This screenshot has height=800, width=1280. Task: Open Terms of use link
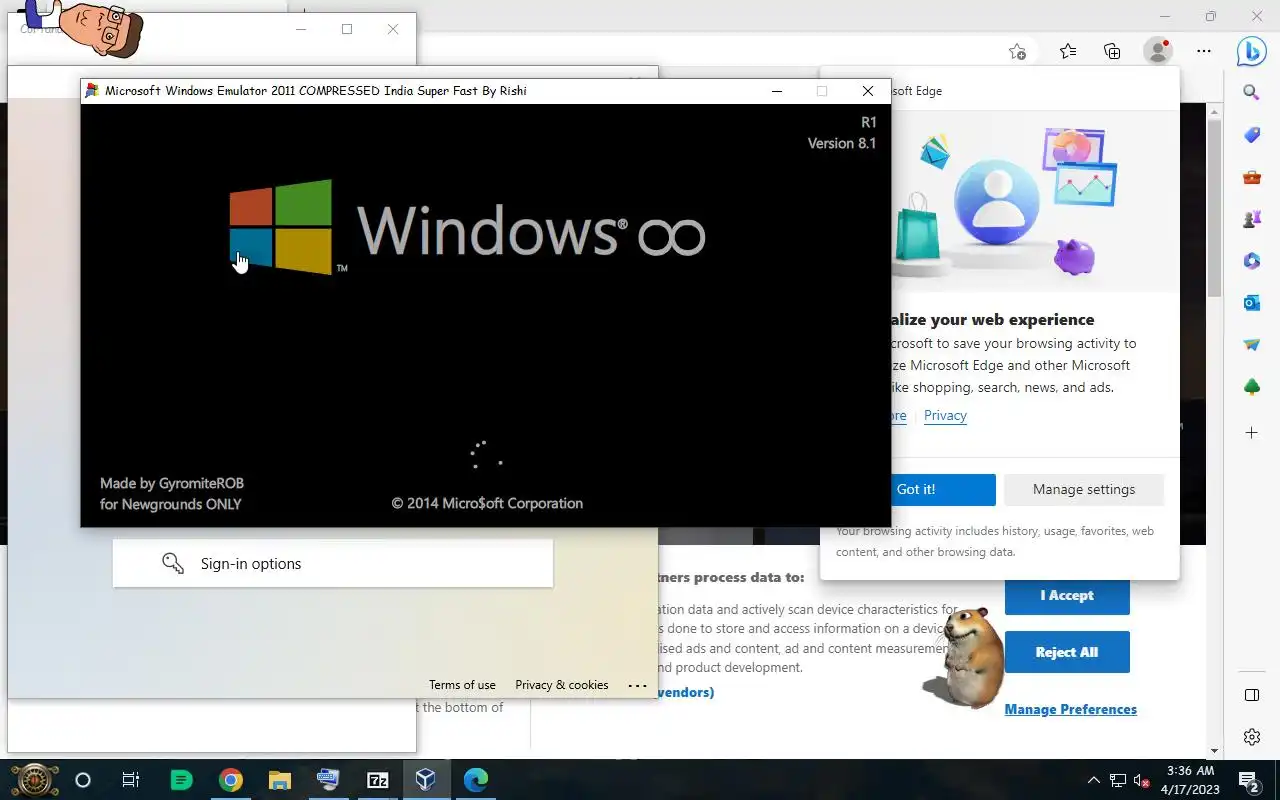462,685
